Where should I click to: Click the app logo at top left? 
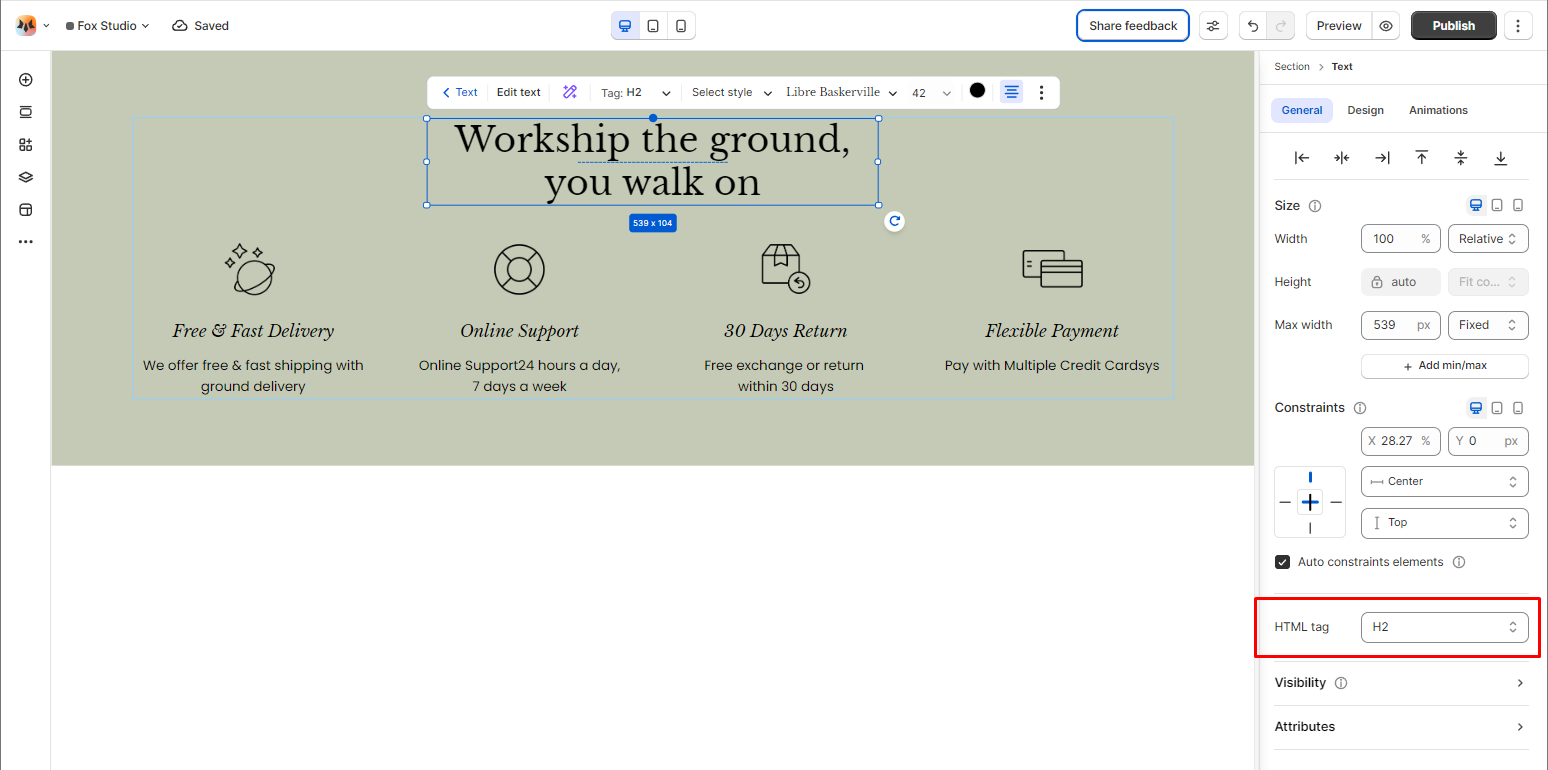coord(26,26)
